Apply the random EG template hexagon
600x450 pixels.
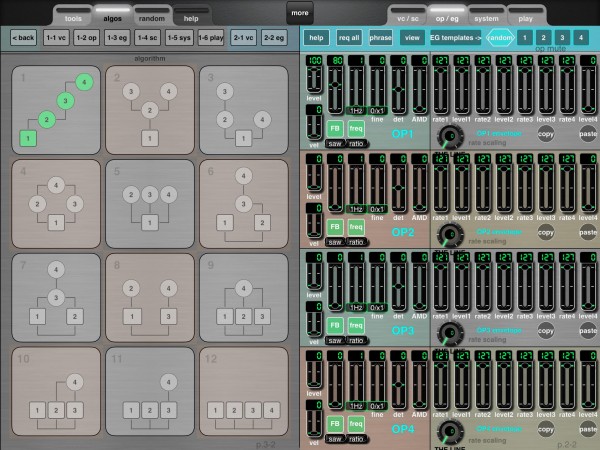[500, 38]
